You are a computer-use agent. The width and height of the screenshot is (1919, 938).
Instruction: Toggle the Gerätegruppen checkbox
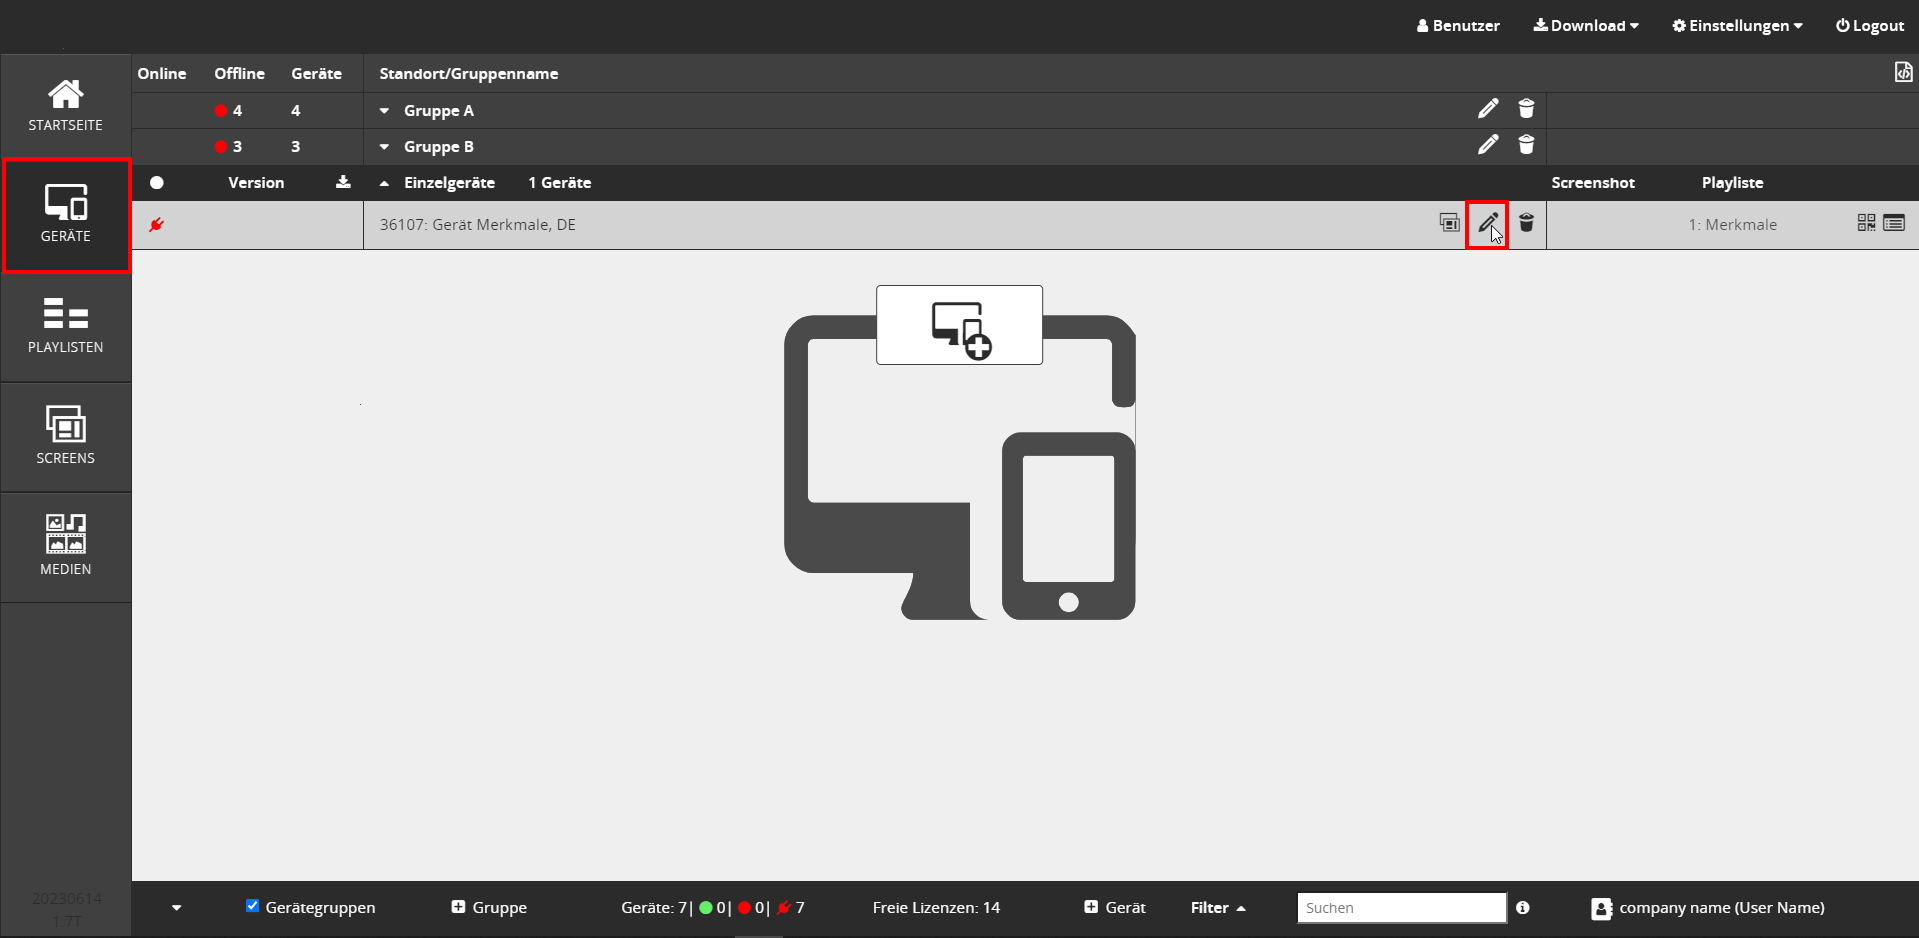coord(253,906)
